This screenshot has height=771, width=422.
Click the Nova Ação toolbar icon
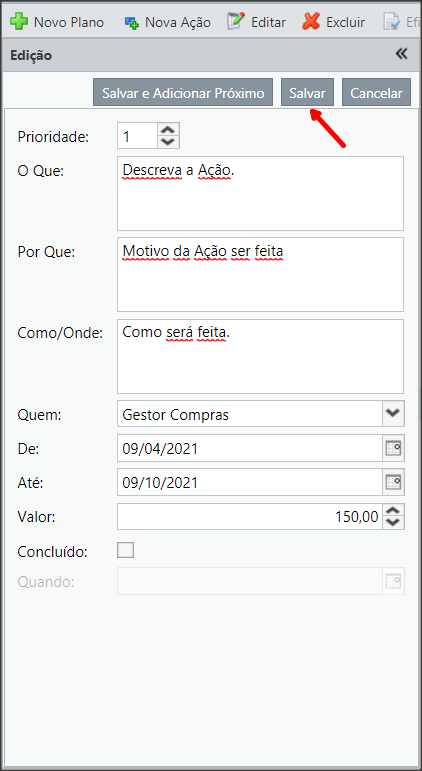coord(131,23)
